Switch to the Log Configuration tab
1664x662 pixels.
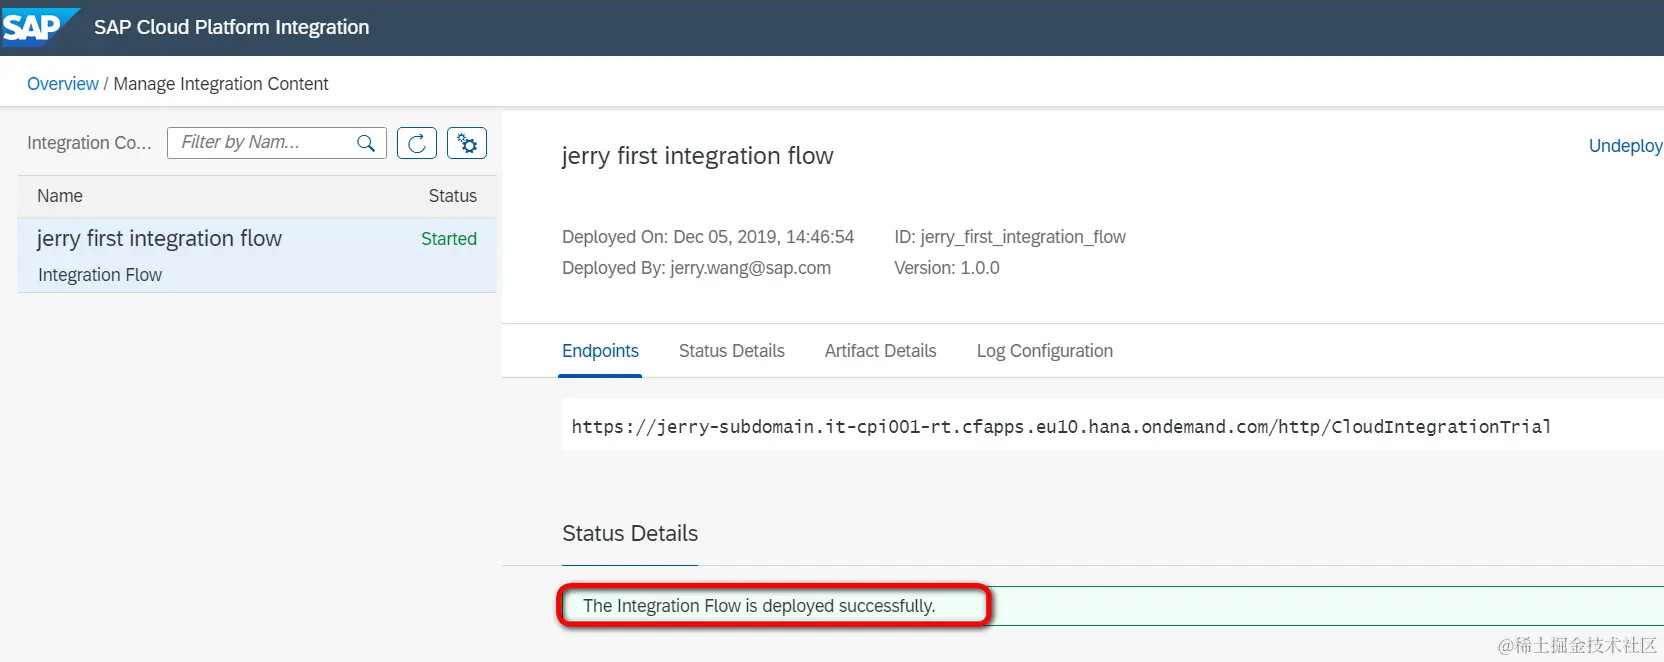[1044, 351]
